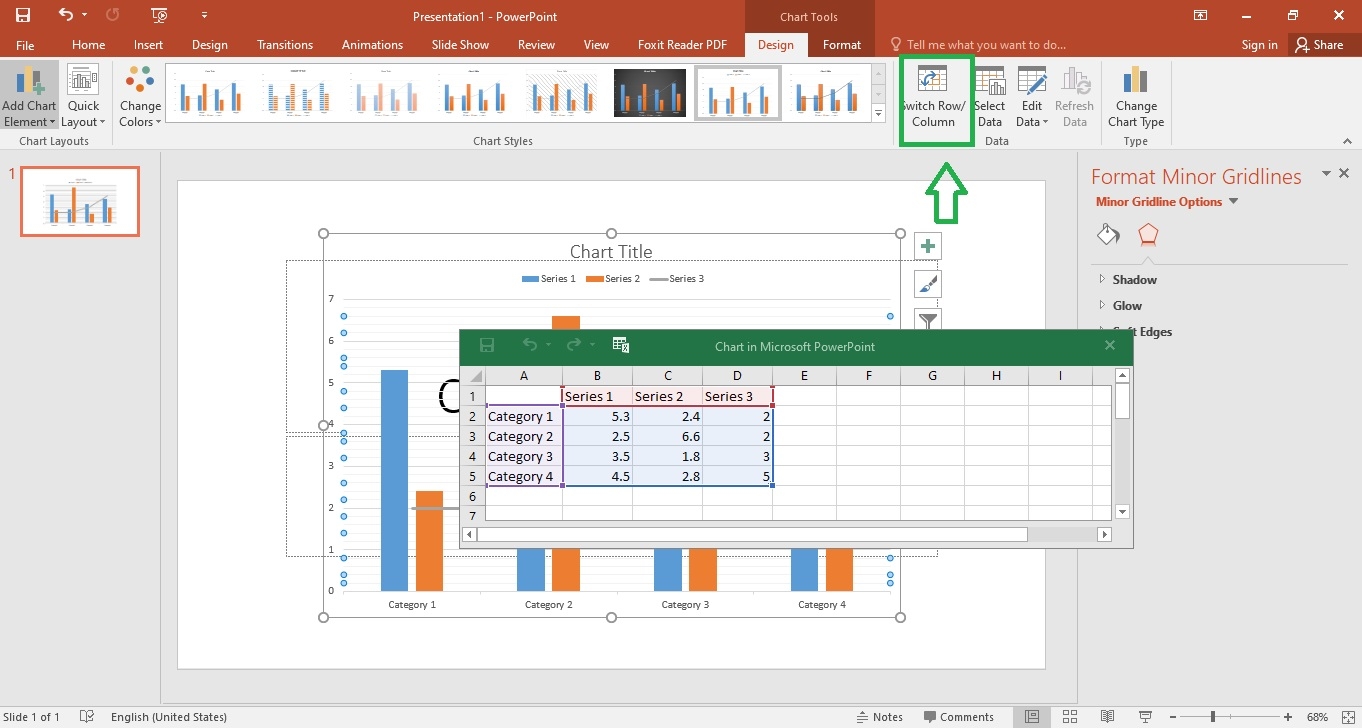The image size is (1362, 728).
Task: Select the Effects pentagon icon
Action: 1148,235
